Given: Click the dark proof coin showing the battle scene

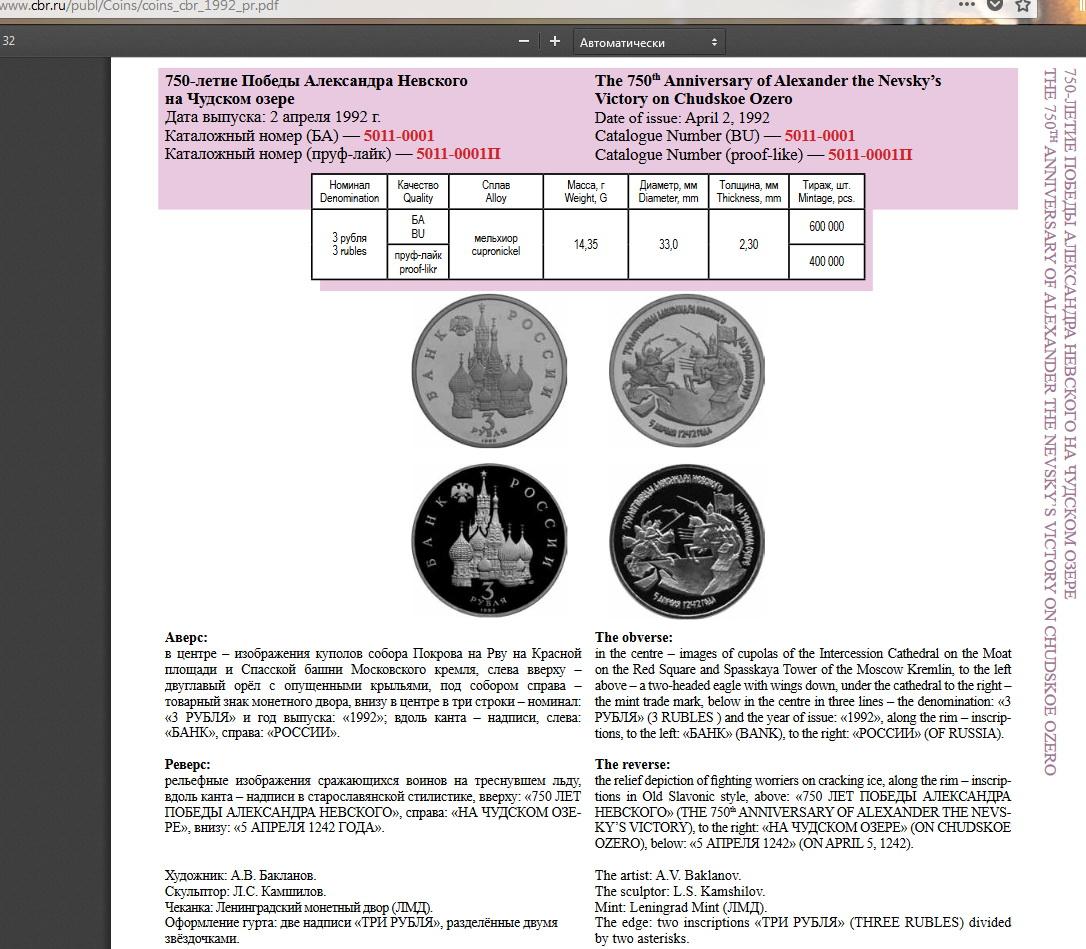Looking at the screenshot, I should [687, 540].
